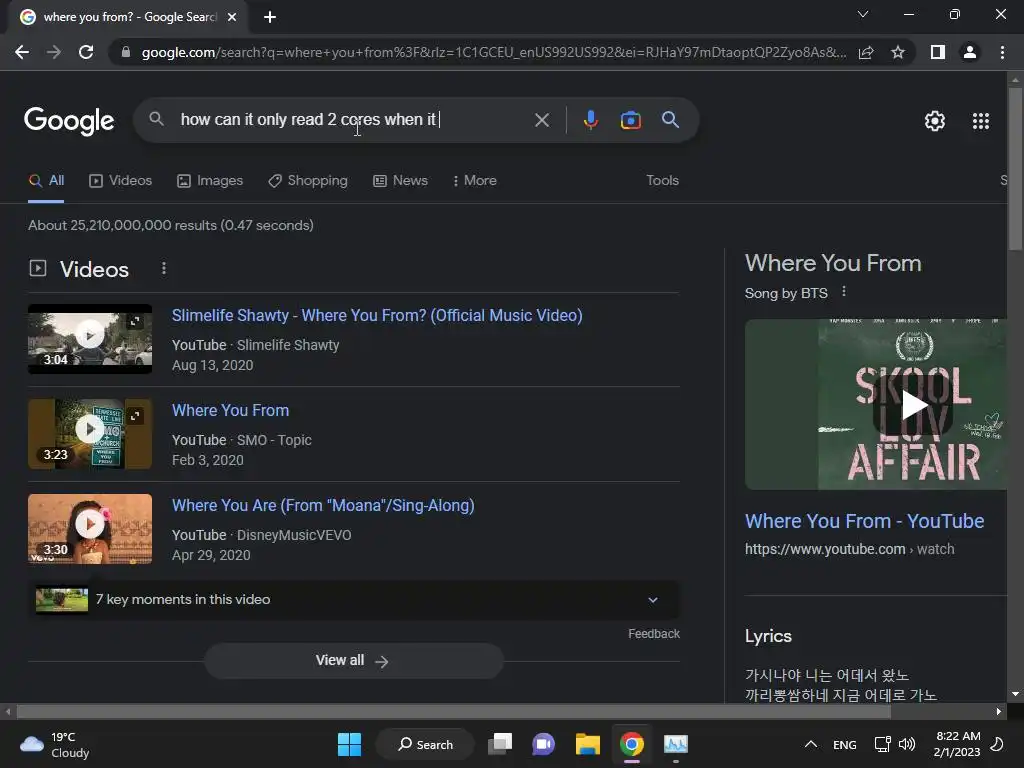Switch to the Images results tab

(x=210, y=181)
